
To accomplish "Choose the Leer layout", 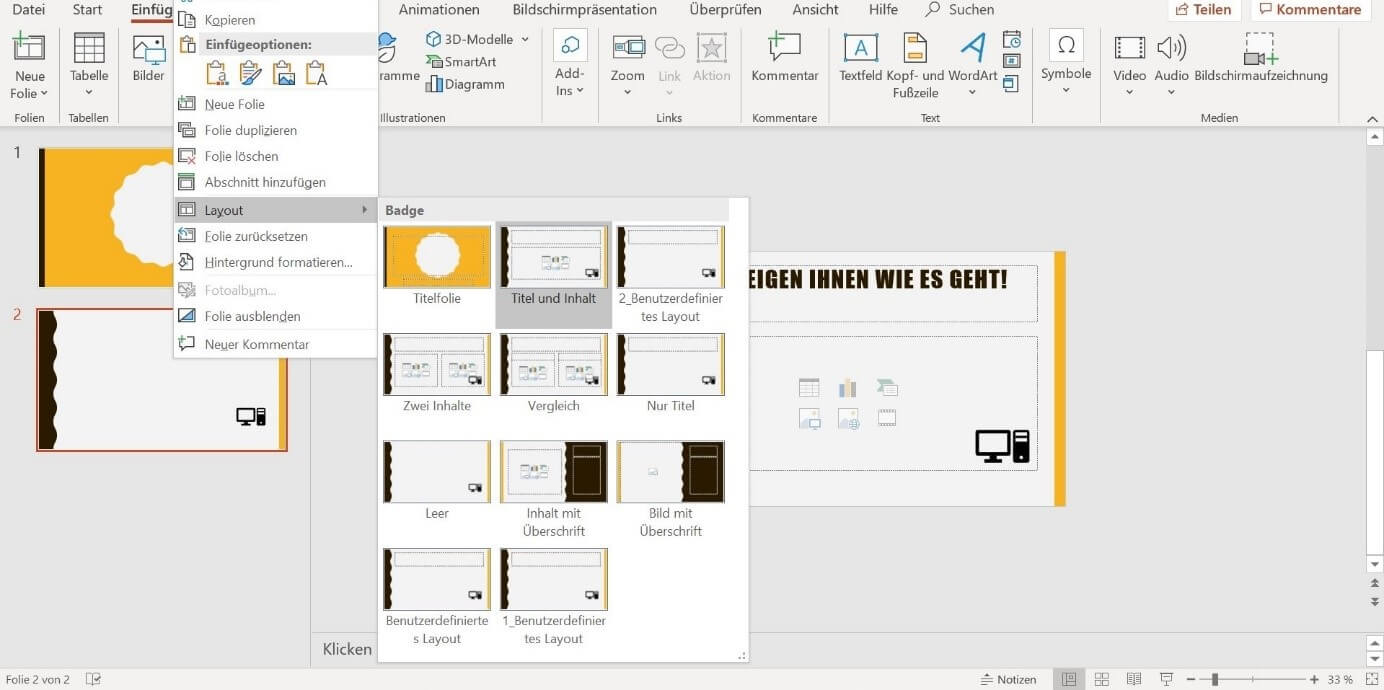I will coord(437,480).
